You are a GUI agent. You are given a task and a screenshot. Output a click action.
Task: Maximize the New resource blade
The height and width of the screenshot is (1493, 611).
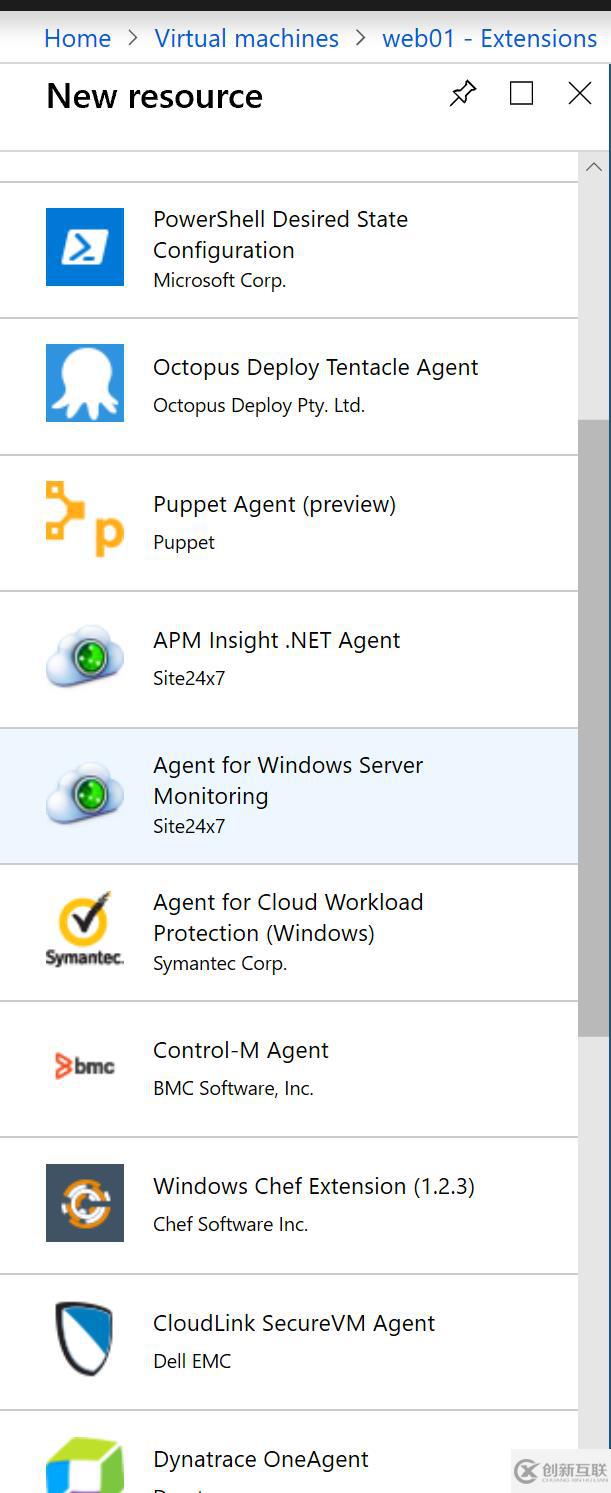[521, 93]
